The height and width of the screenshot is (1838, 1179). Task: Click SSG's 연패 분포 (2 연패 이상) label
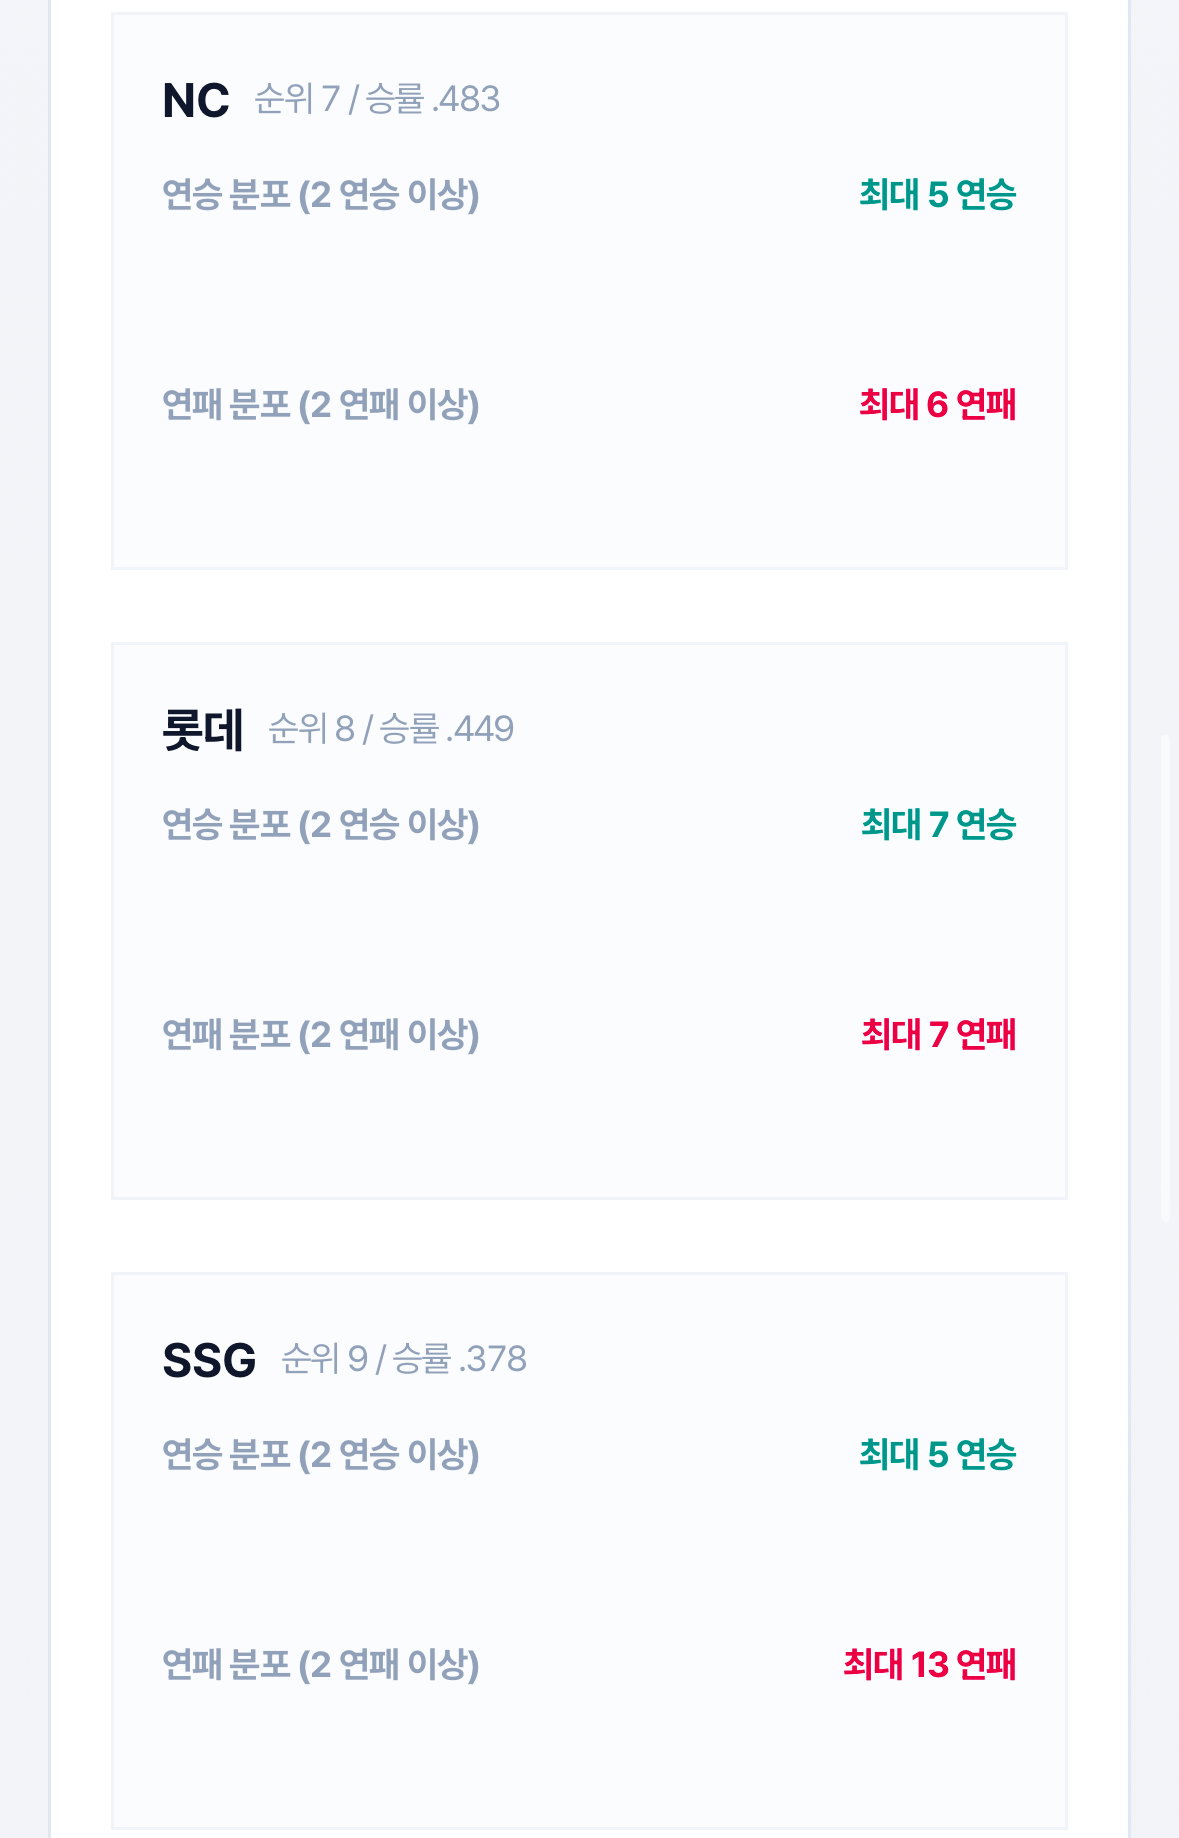(321, 1664)
